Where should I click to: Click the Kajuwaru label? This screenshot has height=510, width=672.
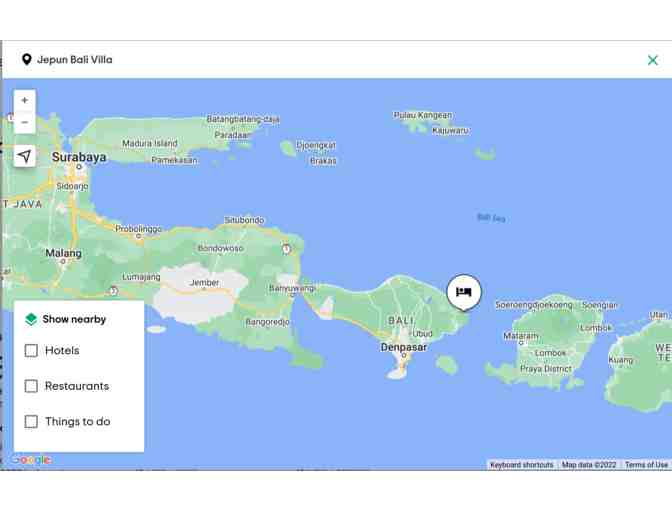coord(450,130)
